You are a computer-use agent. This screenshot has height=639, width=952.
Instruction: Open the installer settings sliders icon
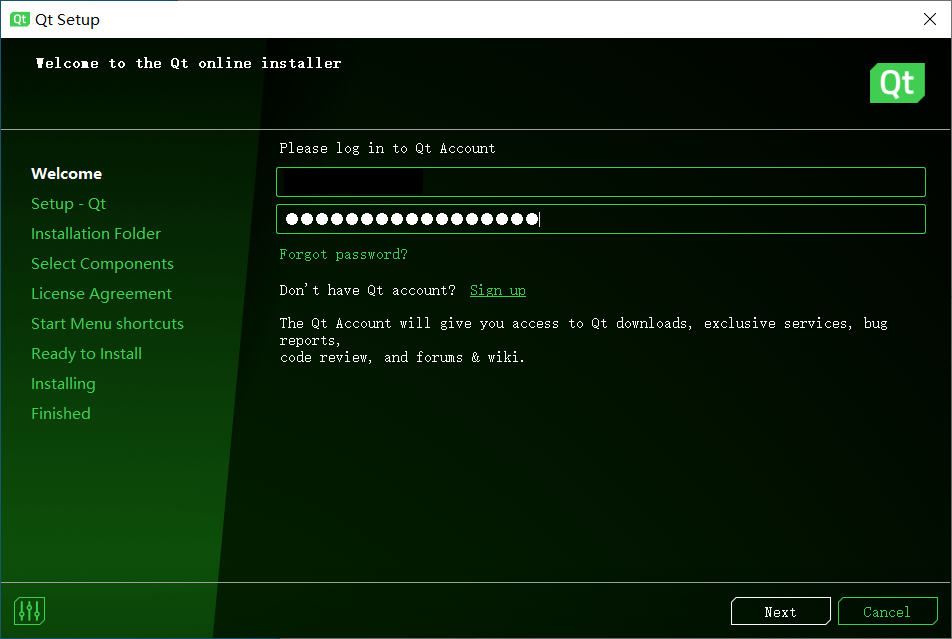point(29,610)
